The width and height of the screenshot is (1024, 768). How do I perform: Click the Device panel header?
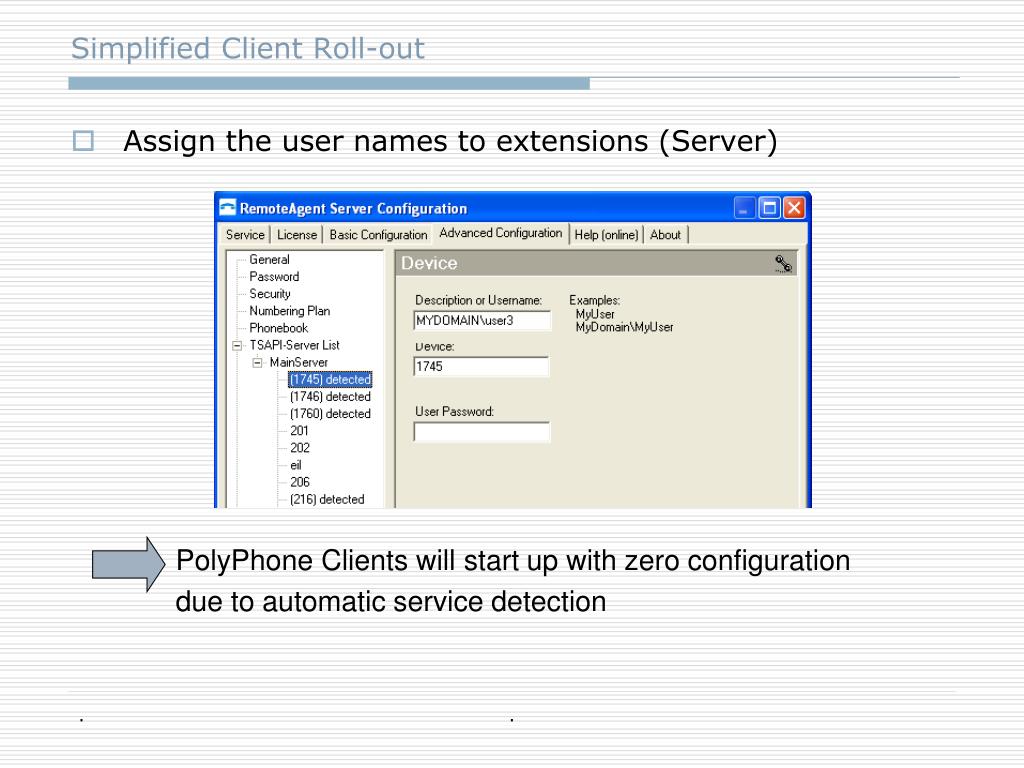coord(596,263)
